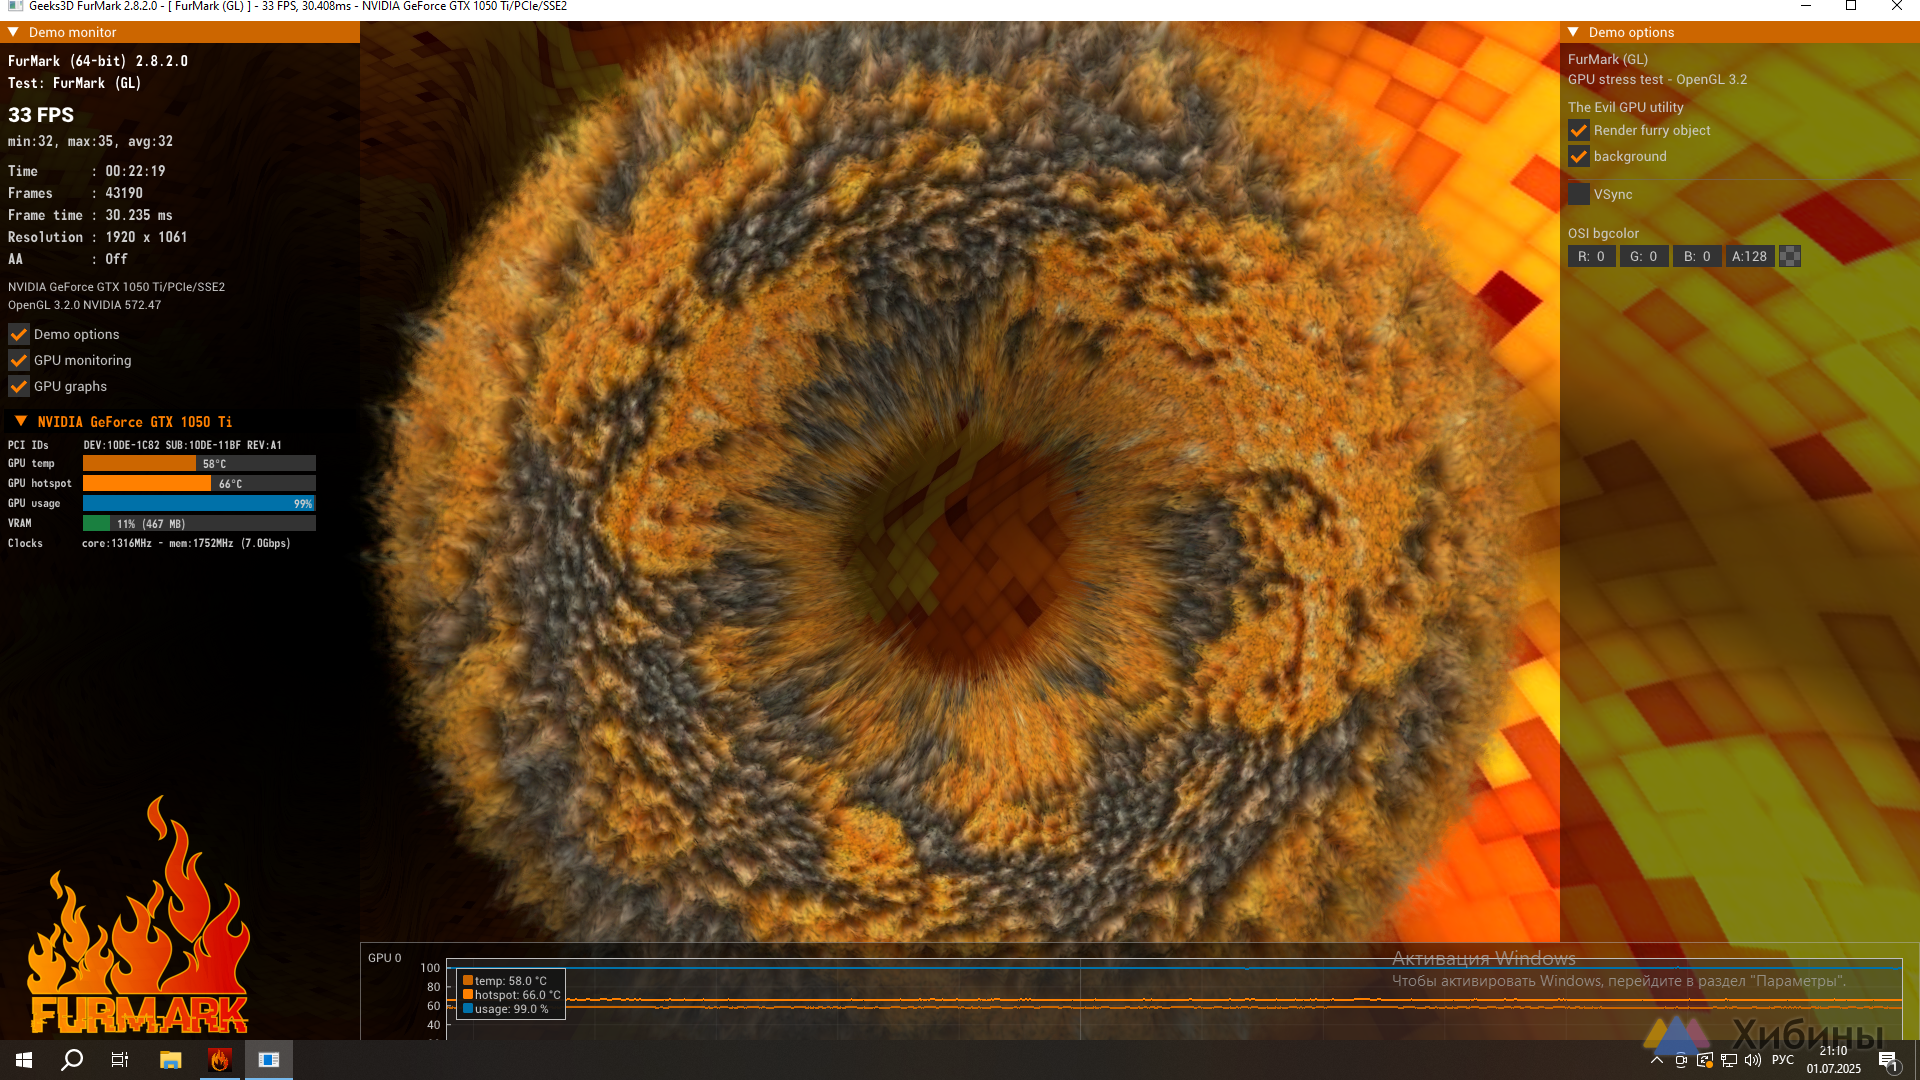Click Resolution 1920 x 1061 value
Screen dimensions: 1920x1080
click(146, 238)
